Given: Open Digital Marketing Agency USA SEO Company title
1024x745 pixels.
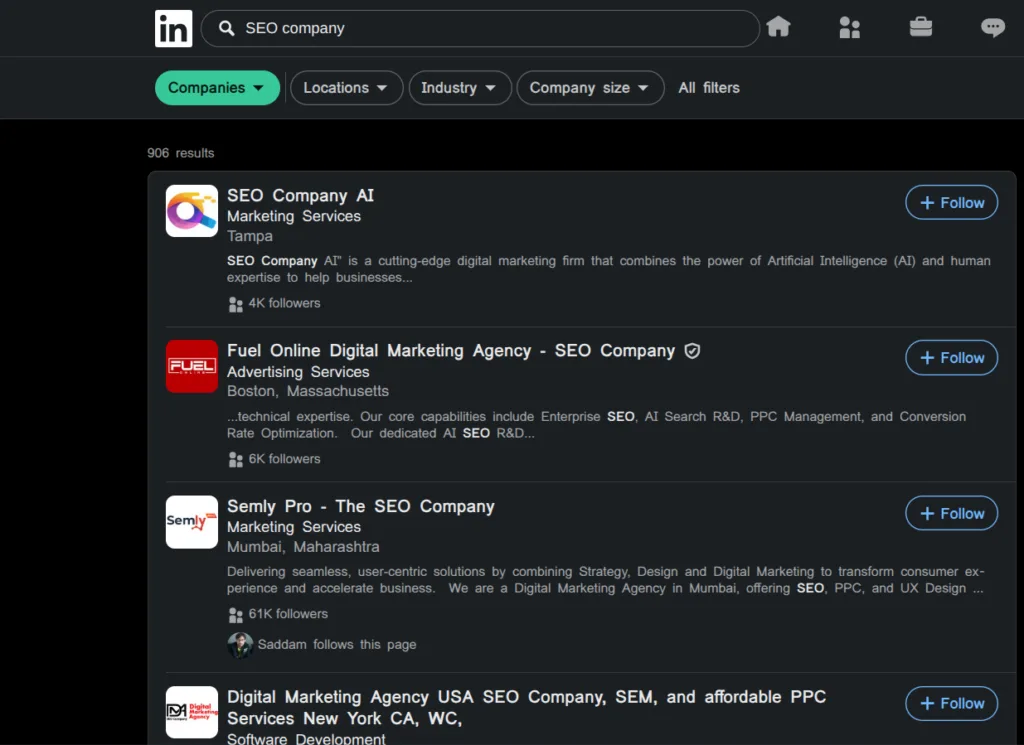Looking at the screenshot, I should 526,707.
